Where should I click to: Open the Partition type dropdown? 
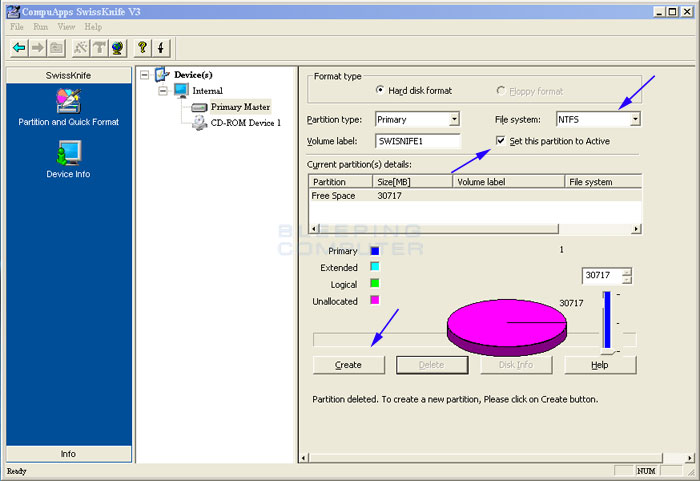click(x=454, y=119)
